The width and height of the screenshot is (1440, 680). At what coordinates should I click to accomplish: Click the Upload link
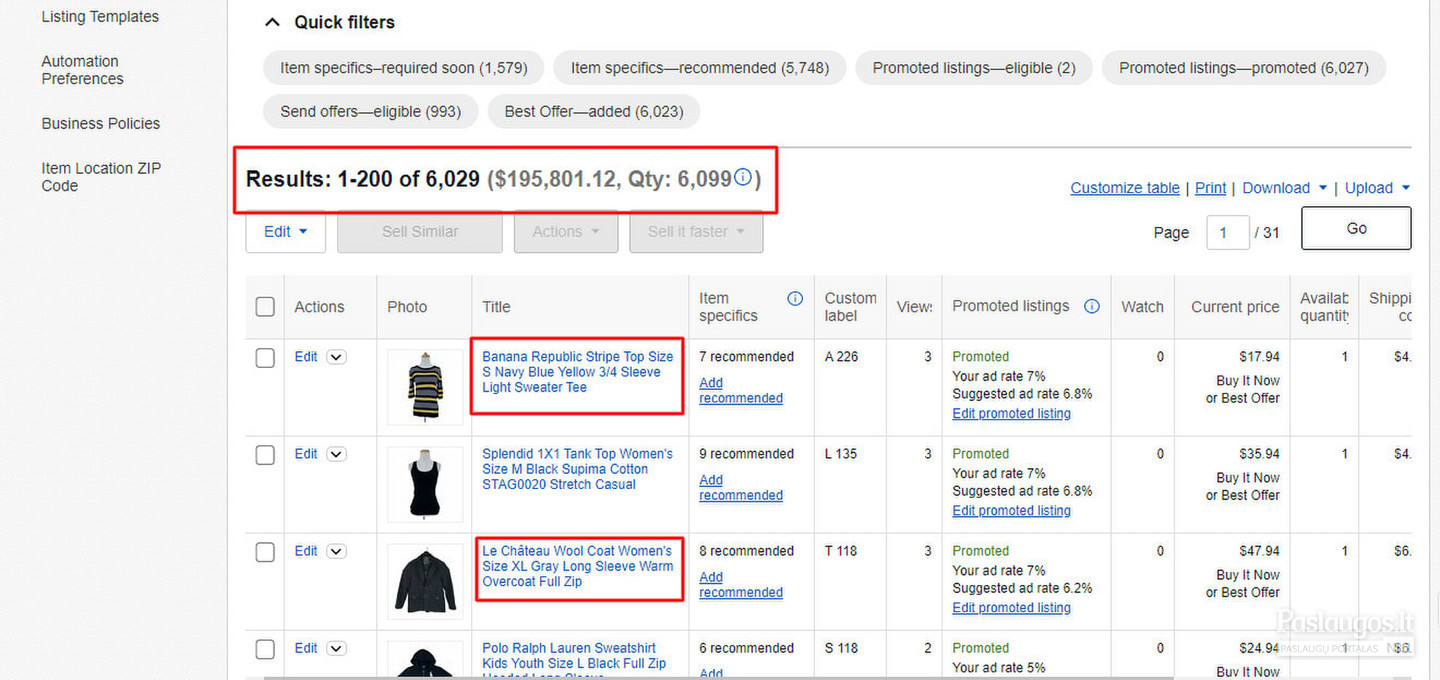1369,188
